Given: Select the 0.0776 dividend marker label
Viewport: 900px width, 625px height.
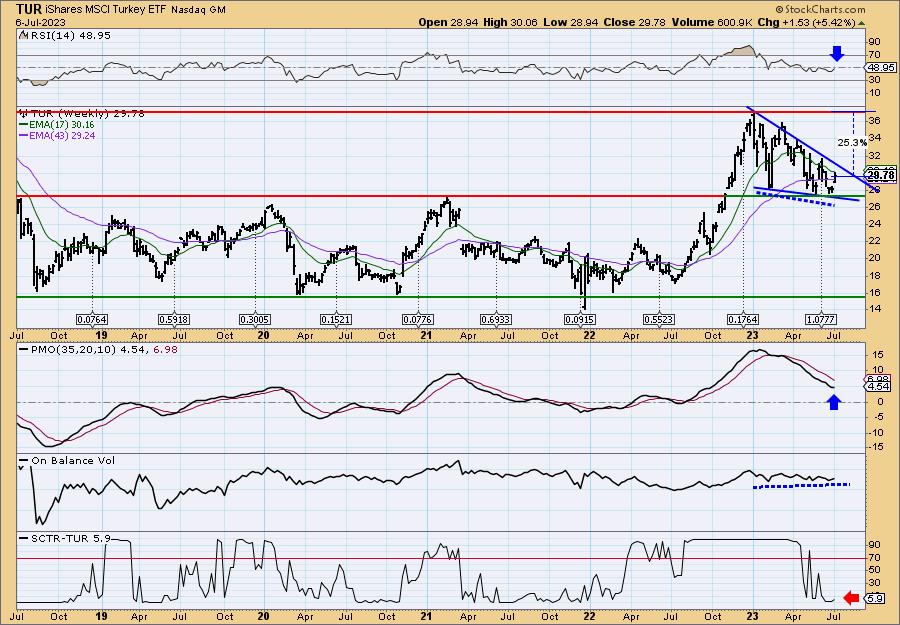Looking at the screenshot, I should [418, 319].
